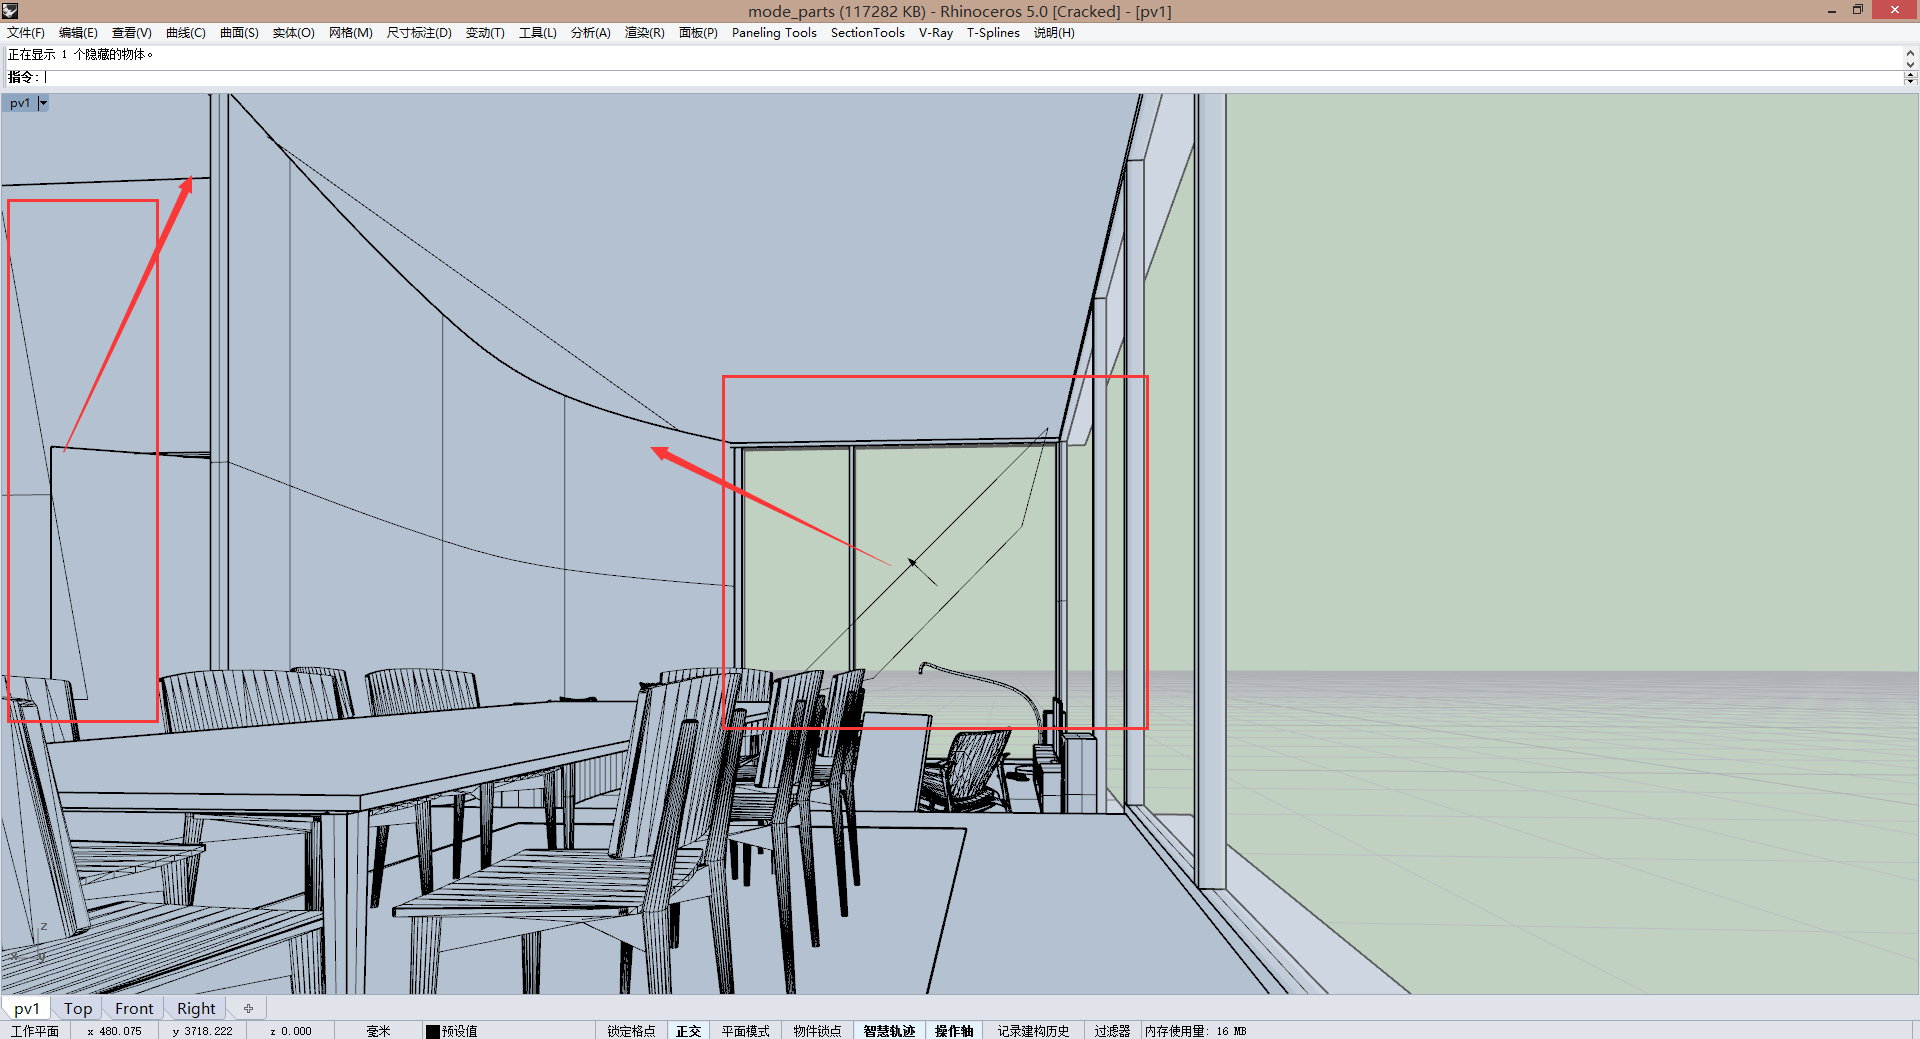Switch to the Front viewport tab

tap(134, 1008)
